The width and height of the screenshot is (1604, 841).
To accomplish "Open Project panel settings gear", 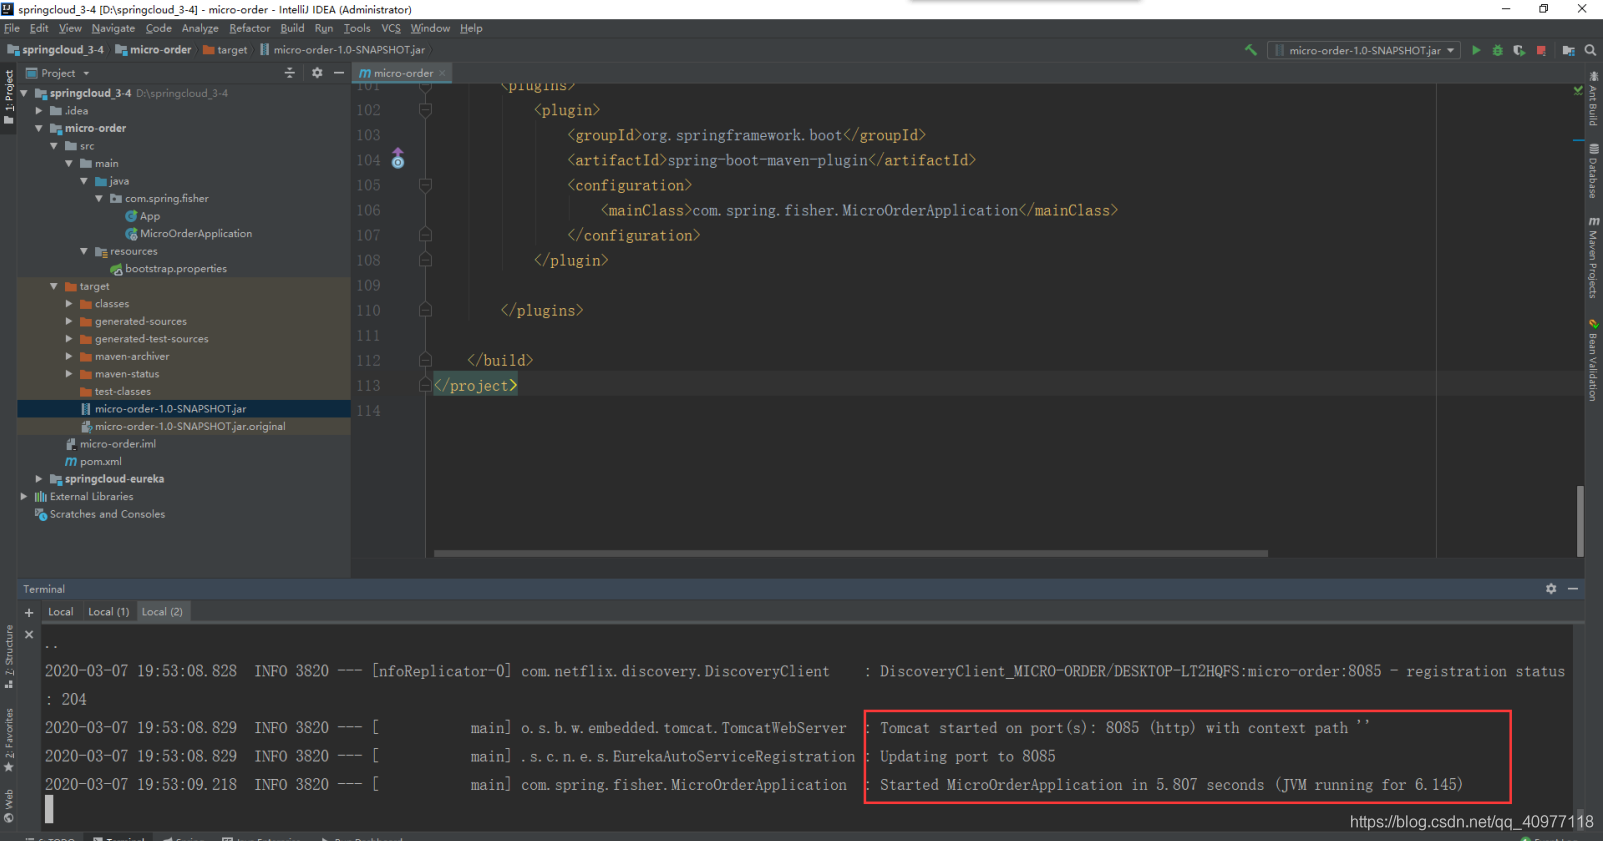I will pos(317,73).
